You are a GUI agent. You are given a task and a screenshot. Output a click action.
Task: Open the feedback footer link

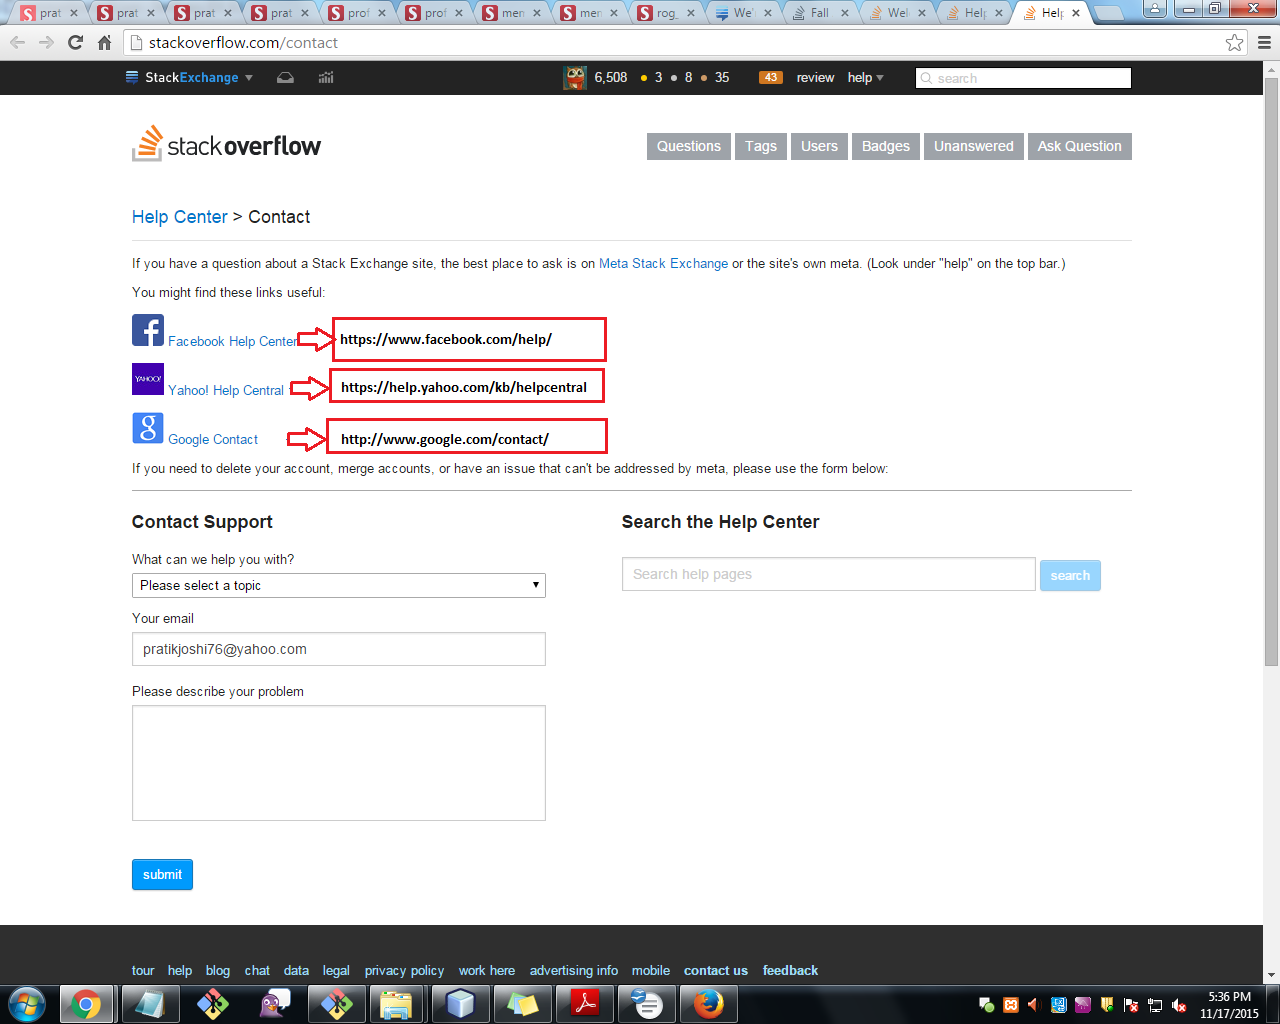(x=790, y=970)
